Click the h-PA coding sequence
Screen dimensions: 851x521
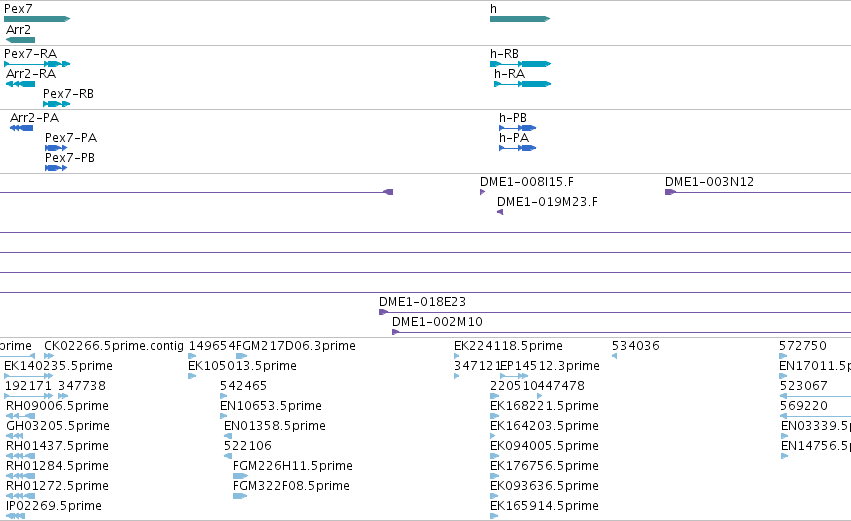517,148
